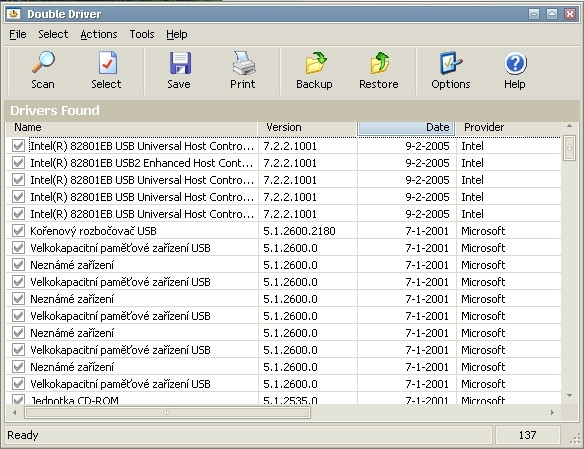Toggle checkbox for Intel USB2 Enhanced Host Controller

(18, 163)
